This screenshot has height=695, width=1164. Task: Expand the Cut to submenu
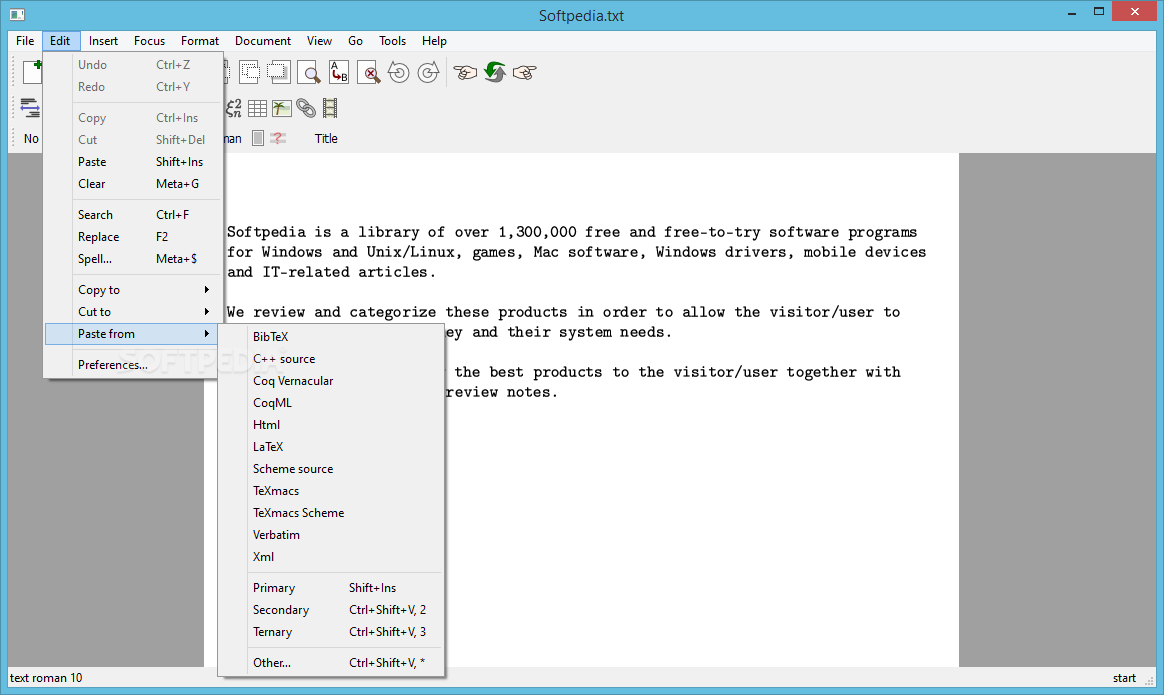pos(133,312)
